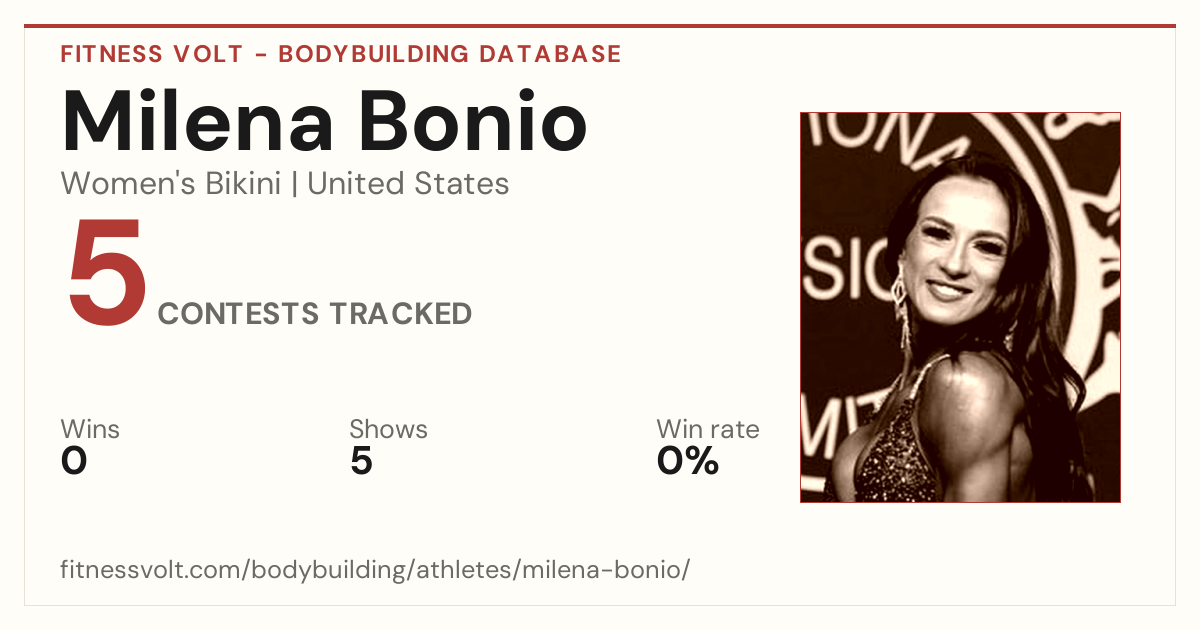Click the milena-bonio slug in the URL
The image size is (1200, 630).
615,571
